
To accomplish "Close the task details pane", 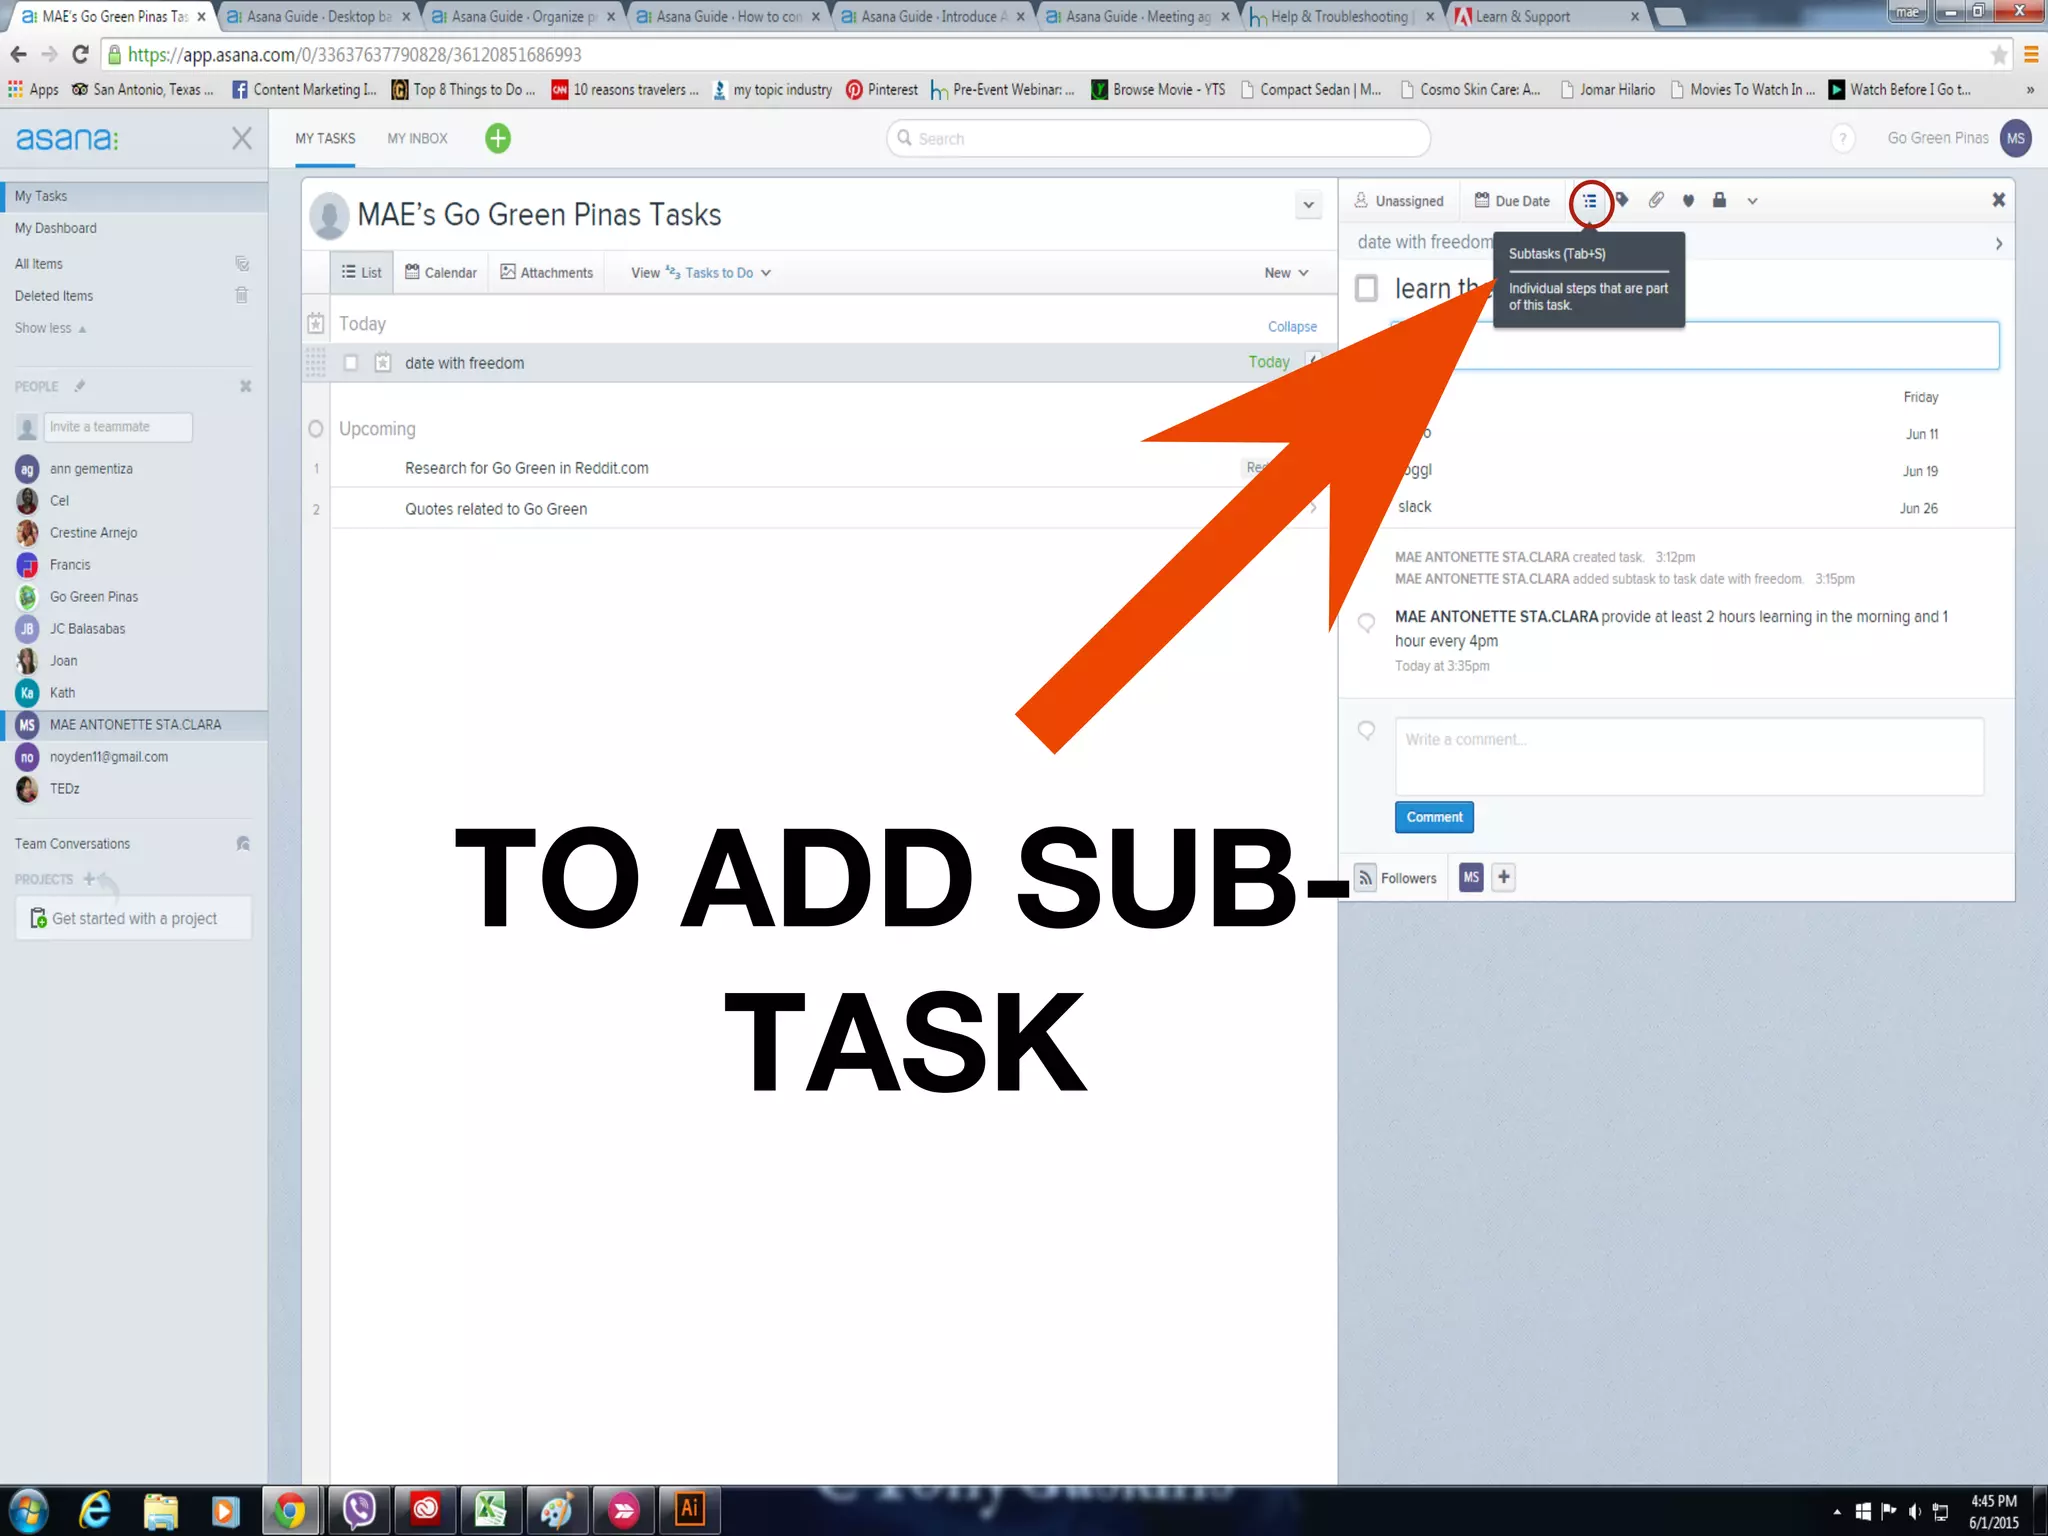I will click(1998, 200).
